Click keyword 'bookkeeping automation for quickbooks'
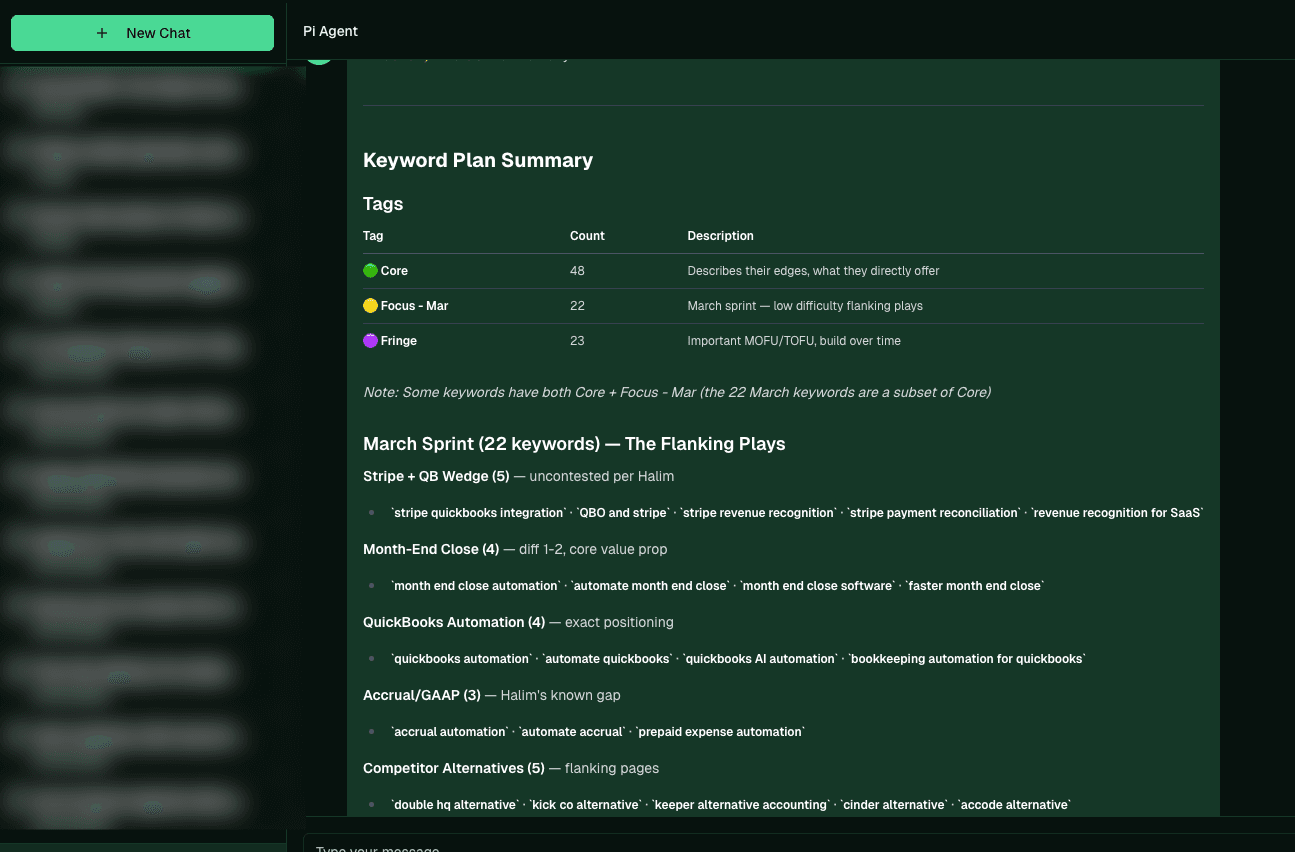1295x852 pixels. point(967,659)
